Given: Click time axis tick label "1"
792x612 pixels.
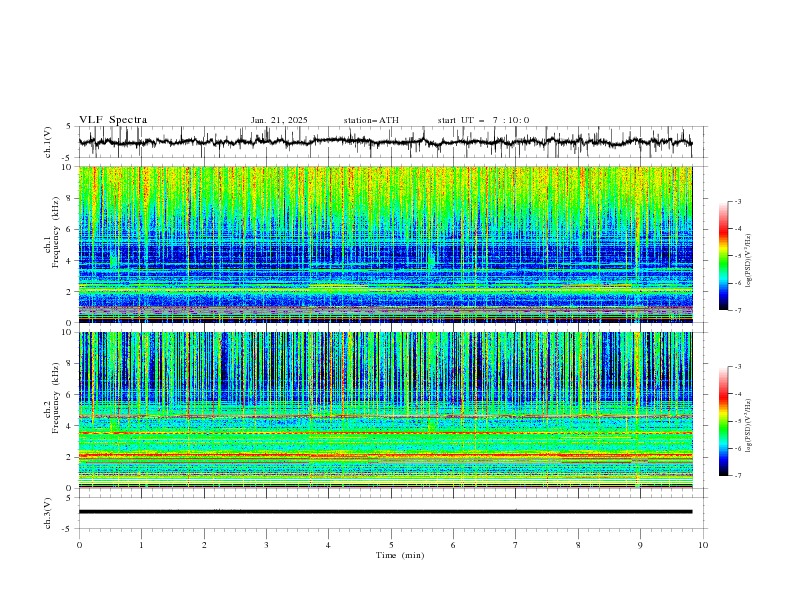Looking at the screenshot, I should click(x=141, y=545).
